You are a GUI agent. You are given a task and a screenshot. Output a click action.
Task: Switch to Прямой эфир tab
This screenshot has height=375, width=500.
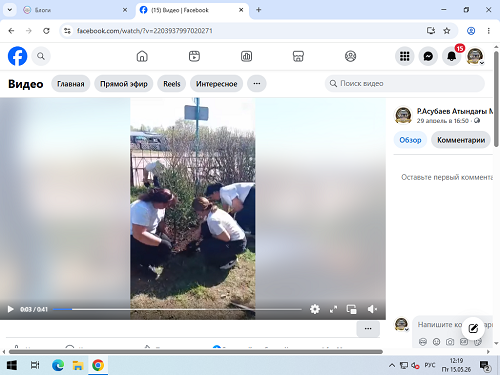tap(124, 84)
